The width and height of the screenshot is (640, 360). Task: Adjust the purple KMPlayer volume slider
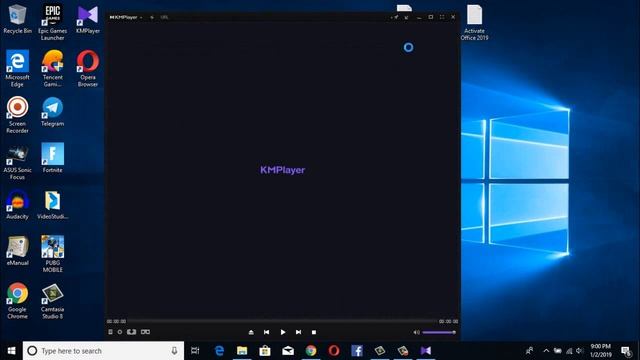click(x=439, y=332)
